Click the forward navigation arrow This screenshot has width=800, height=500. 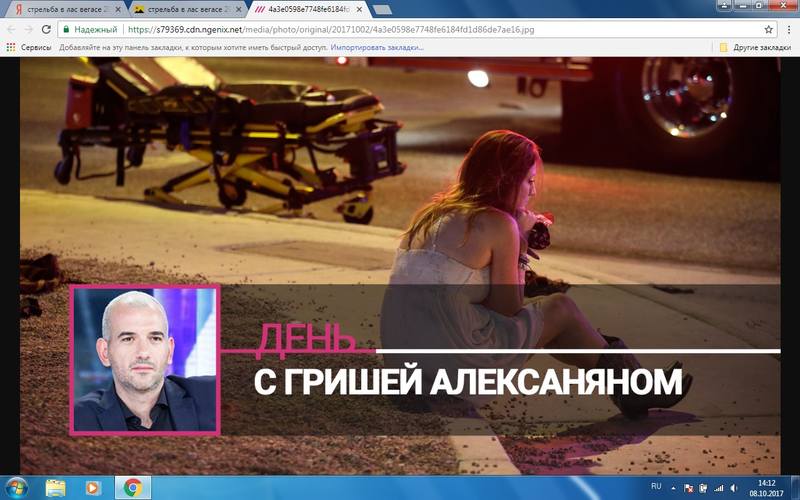pyautogui.click(x=28, y=30)
